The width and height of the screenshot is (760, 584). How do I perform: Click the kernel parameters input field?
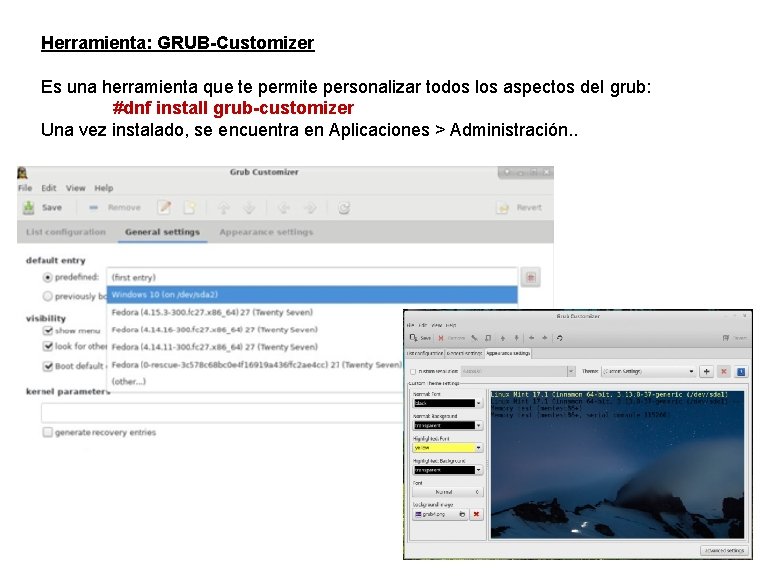coord(222,413)
